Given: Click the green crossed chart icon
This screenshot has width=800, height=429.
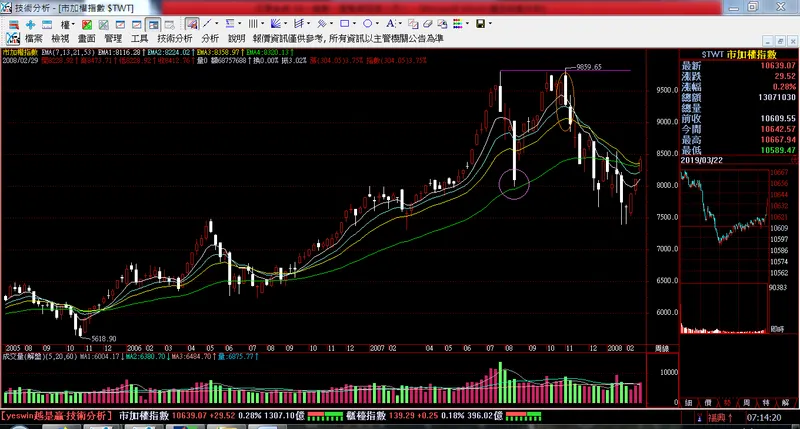Looking at the screenshot, I should pos(104,24).
